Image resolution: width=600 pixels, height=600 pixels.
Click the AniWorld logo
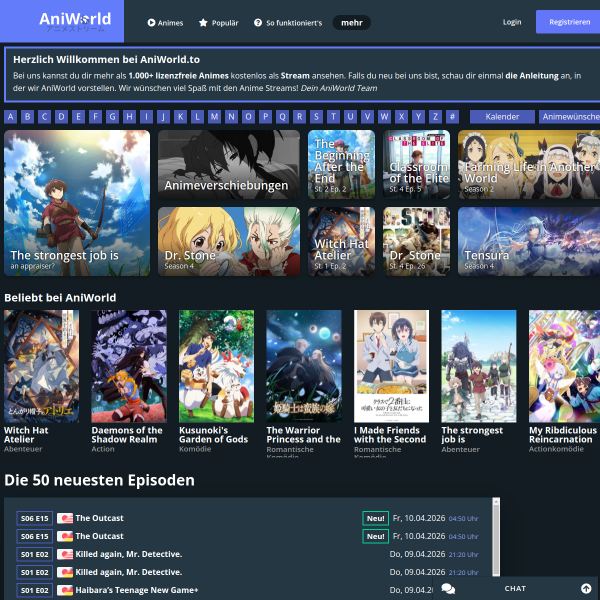click(75, 21)
